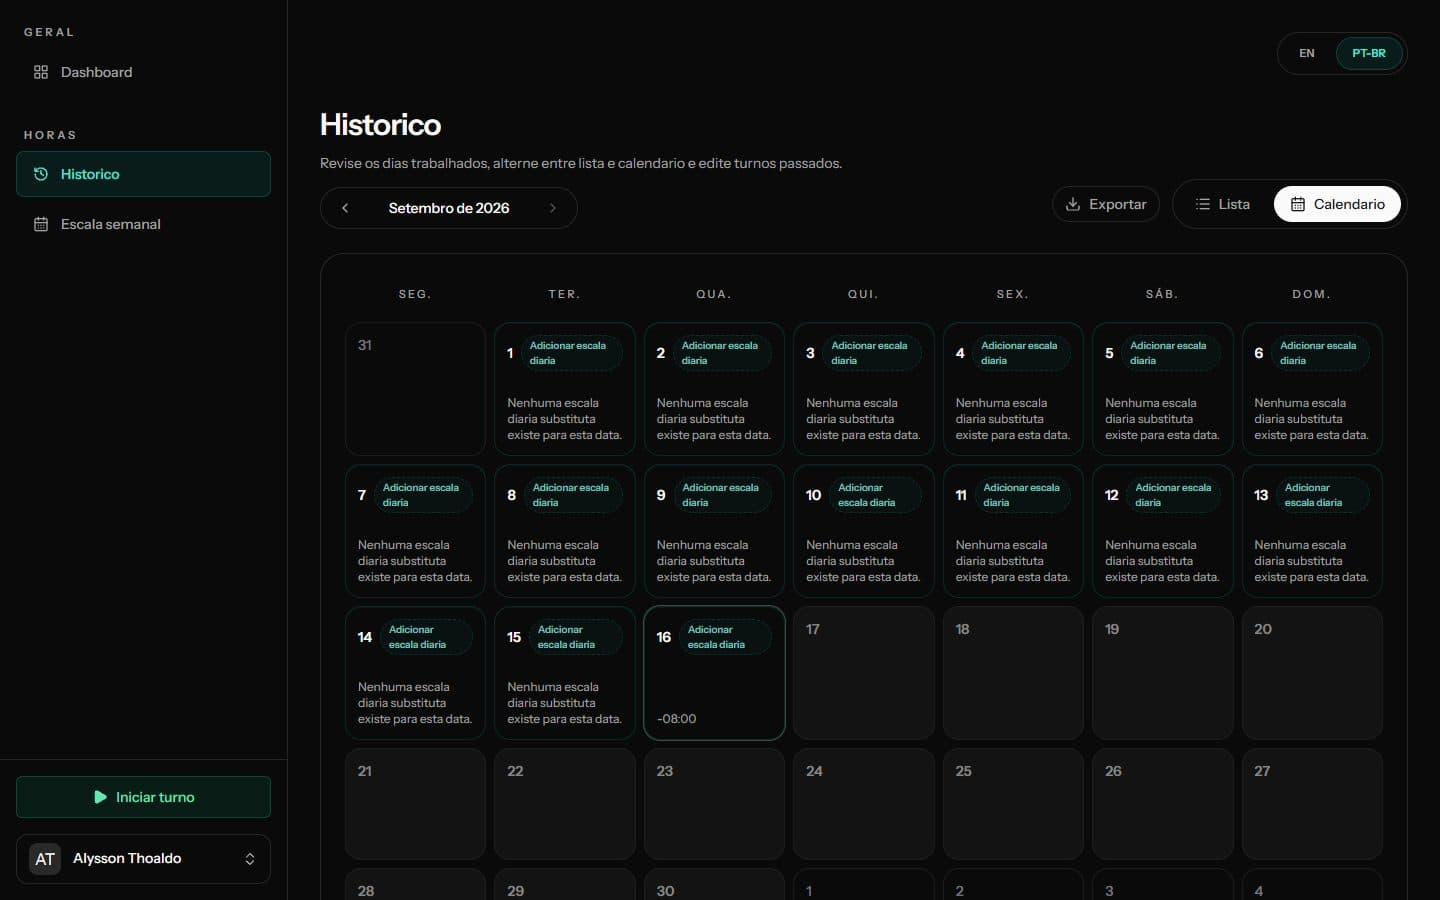Select calendar day 17 cell
This screenshot has width=1440, height=900.
[863, 673]
